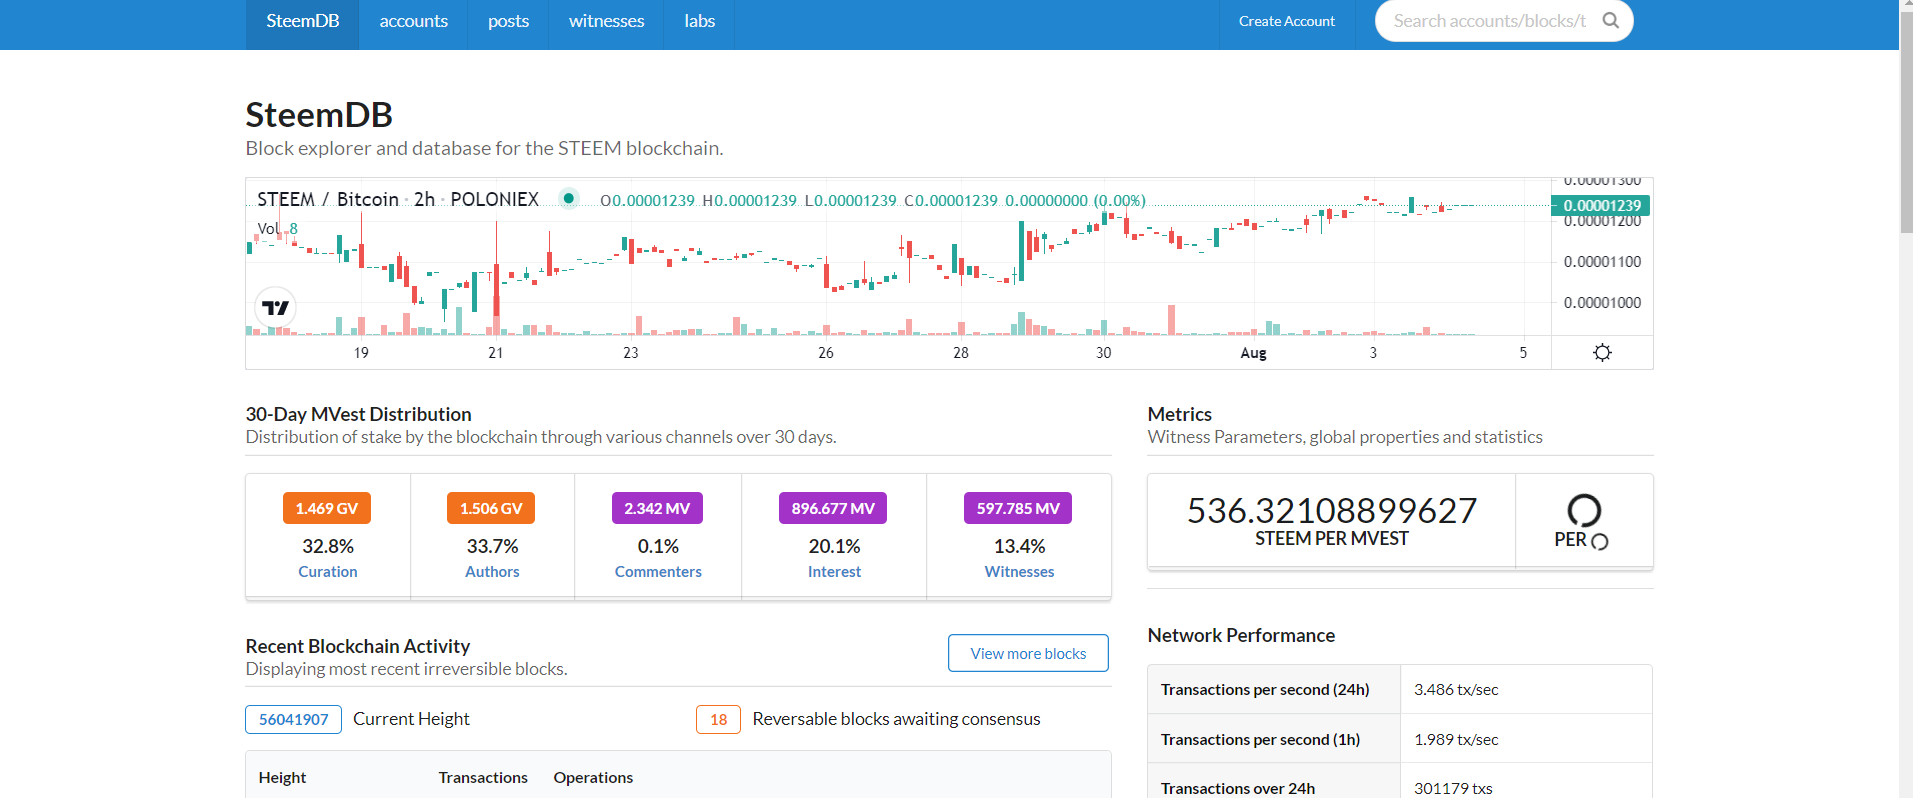Click the 1.469 GV orange badge
Image resolution: width=1913 pixels, height=798 pixels.
coord(327,508)
